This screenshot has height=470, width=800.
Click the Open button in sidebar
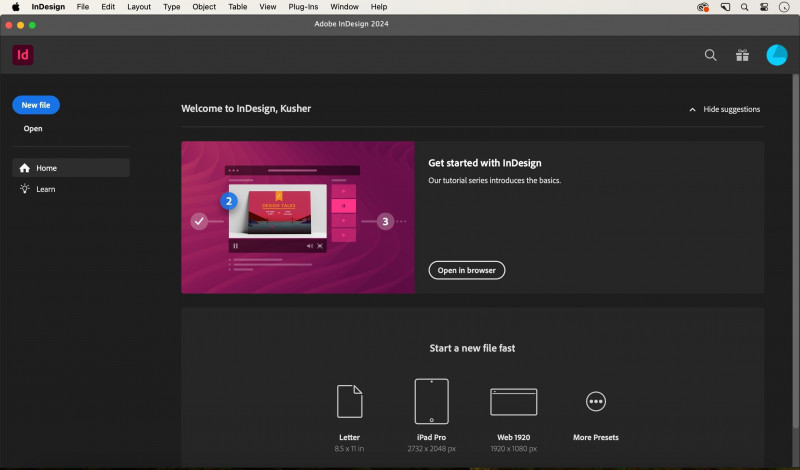[x=33, y=129]
